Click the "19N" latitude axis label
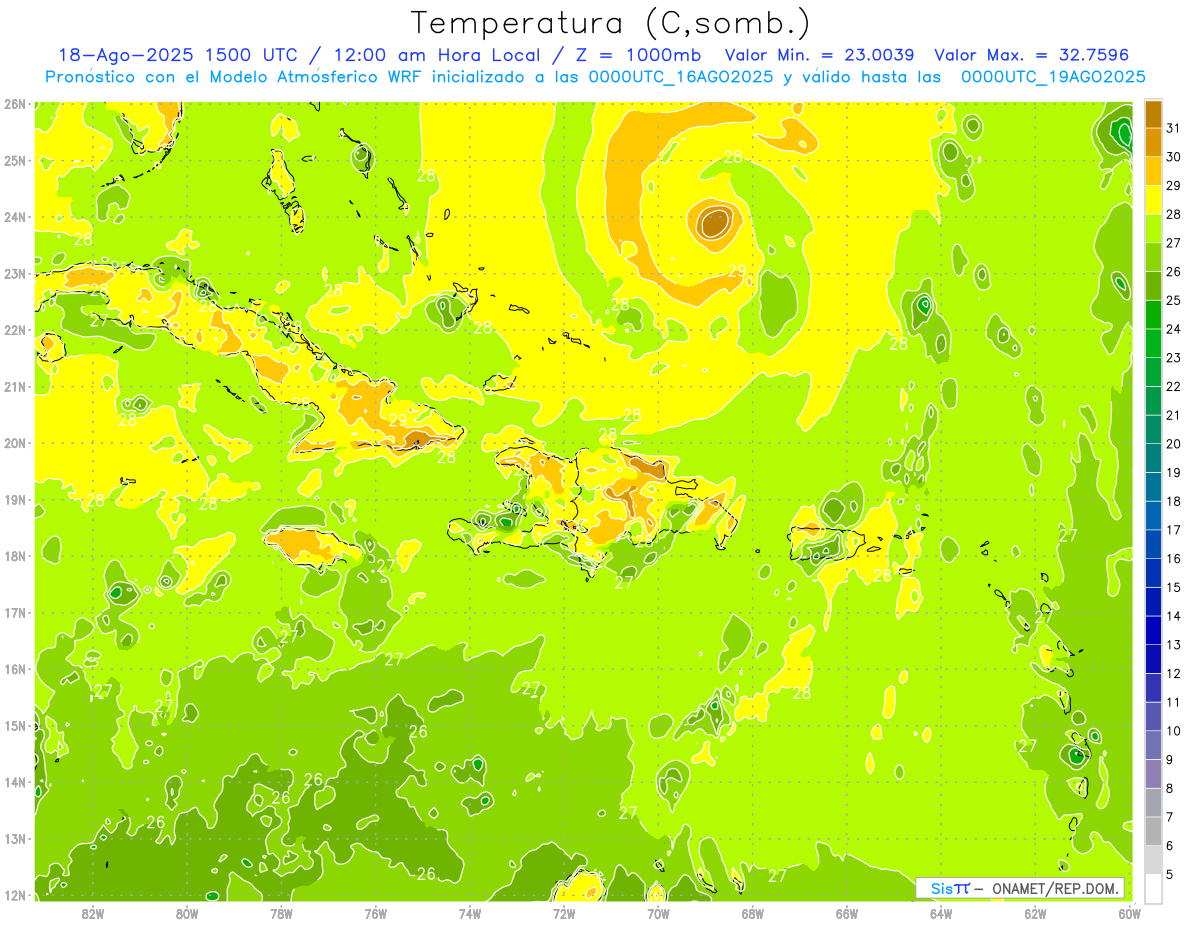 pos(14,499)
